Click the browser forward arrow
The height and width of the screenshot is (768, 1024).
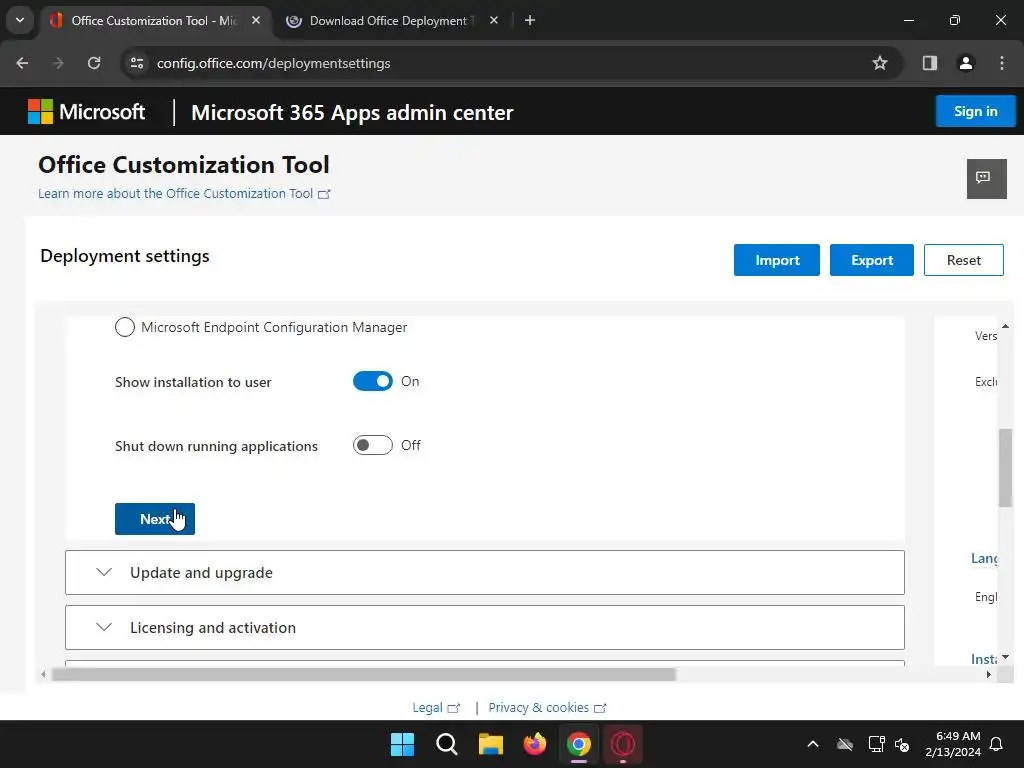58,63
